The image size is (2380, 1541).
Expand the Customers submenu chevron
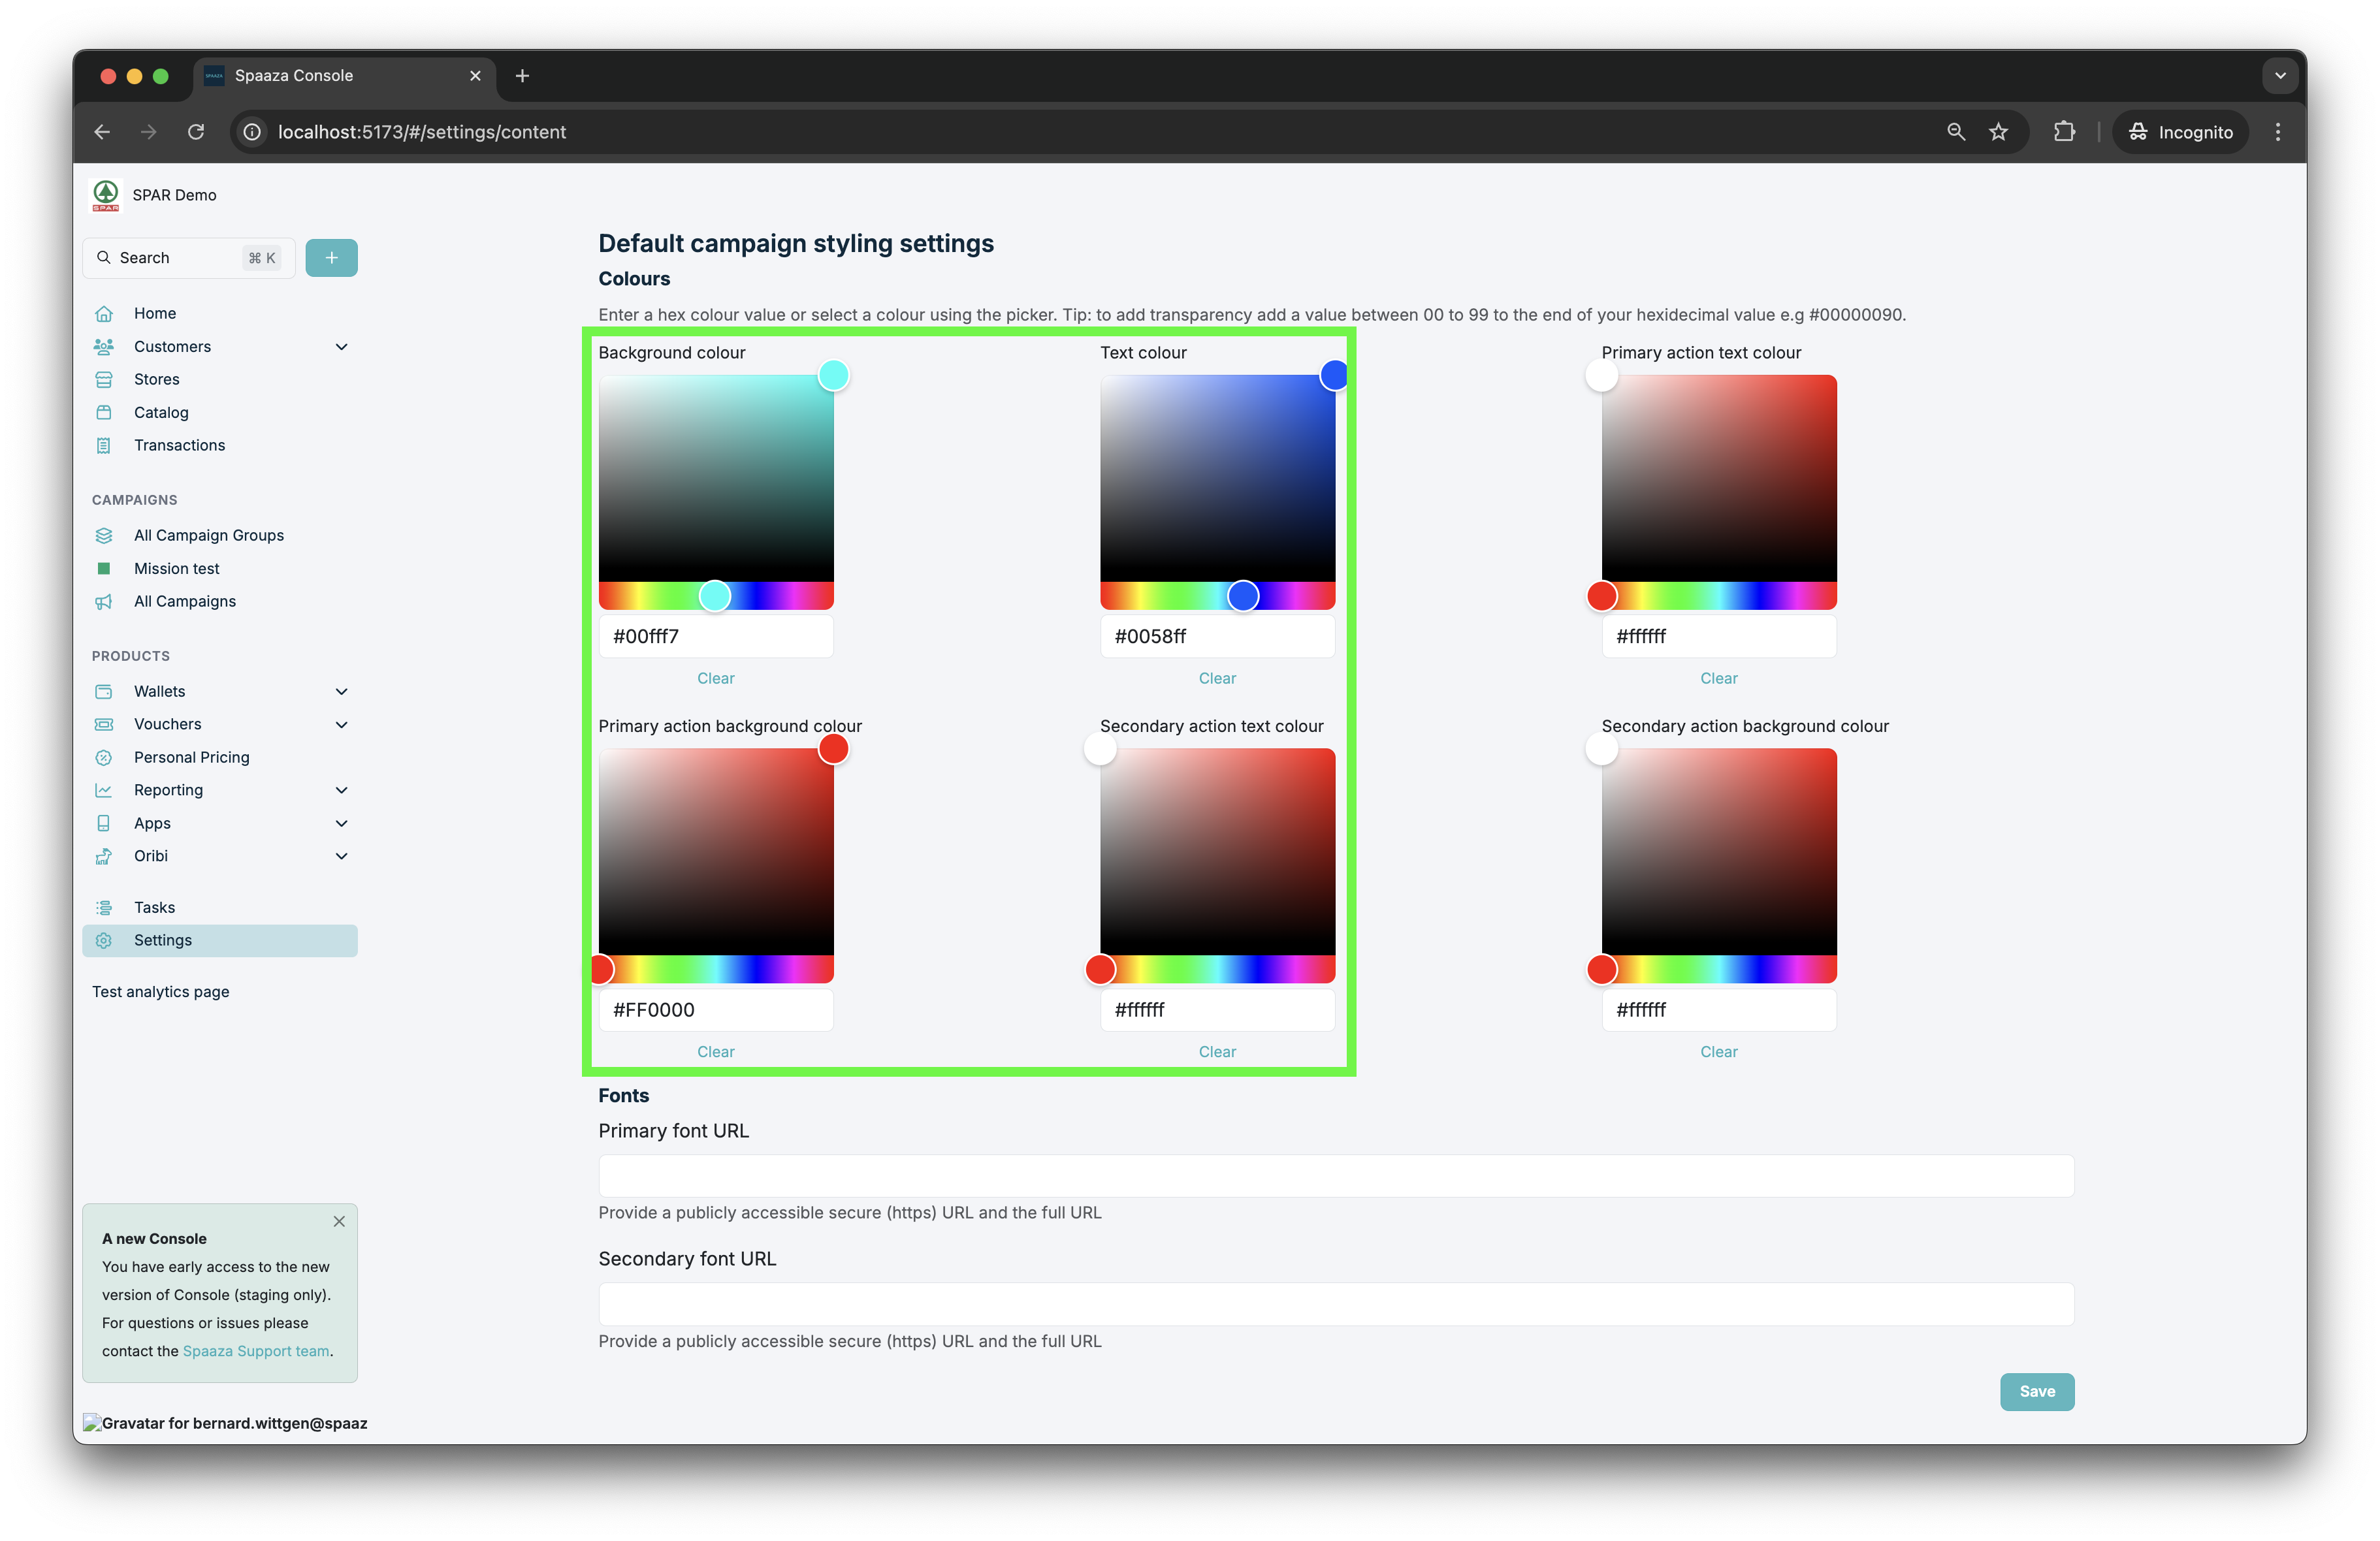click(341, 347)
